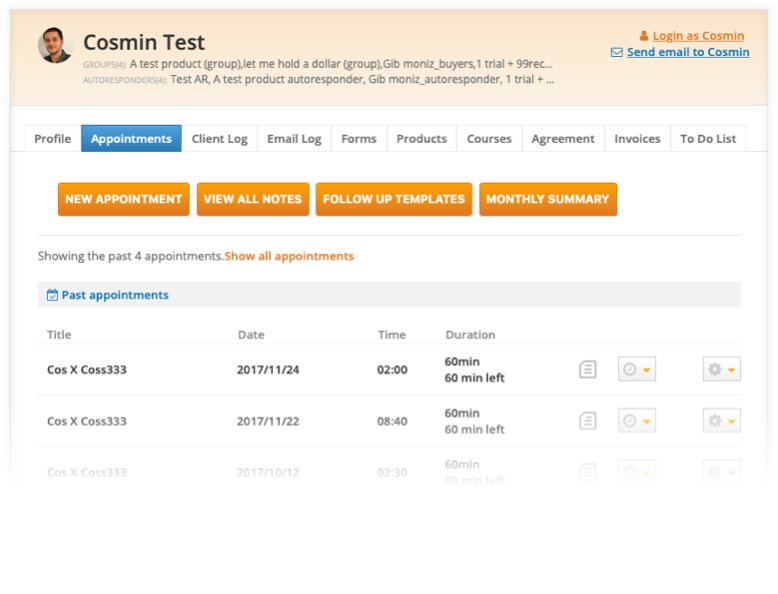Click the date 2017/11/24

[268, 370]
